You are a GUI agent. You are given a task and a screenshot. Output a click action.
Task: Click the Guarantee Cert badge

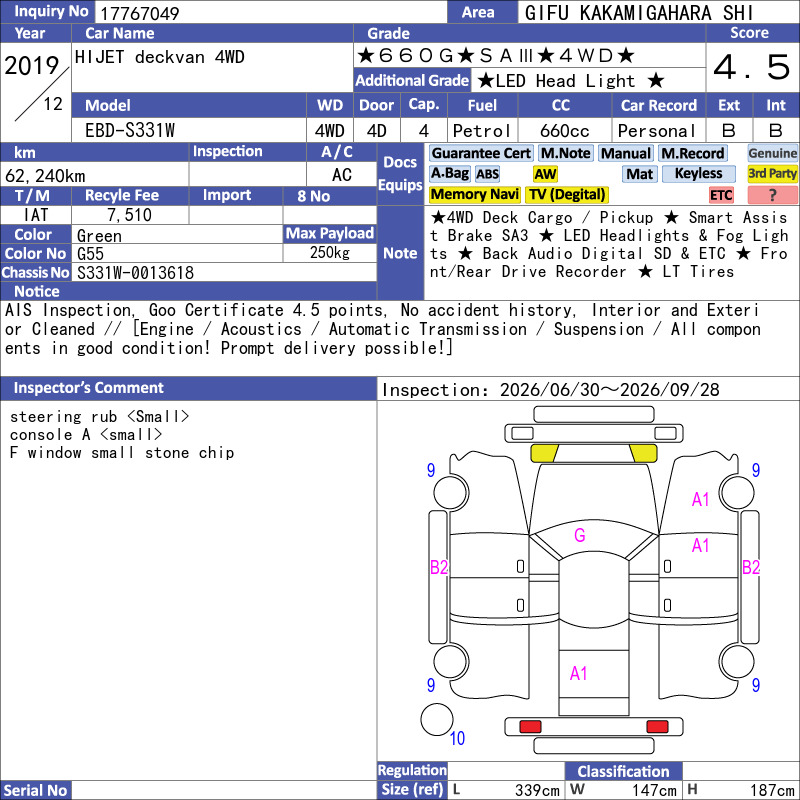[x=481, y=154]
